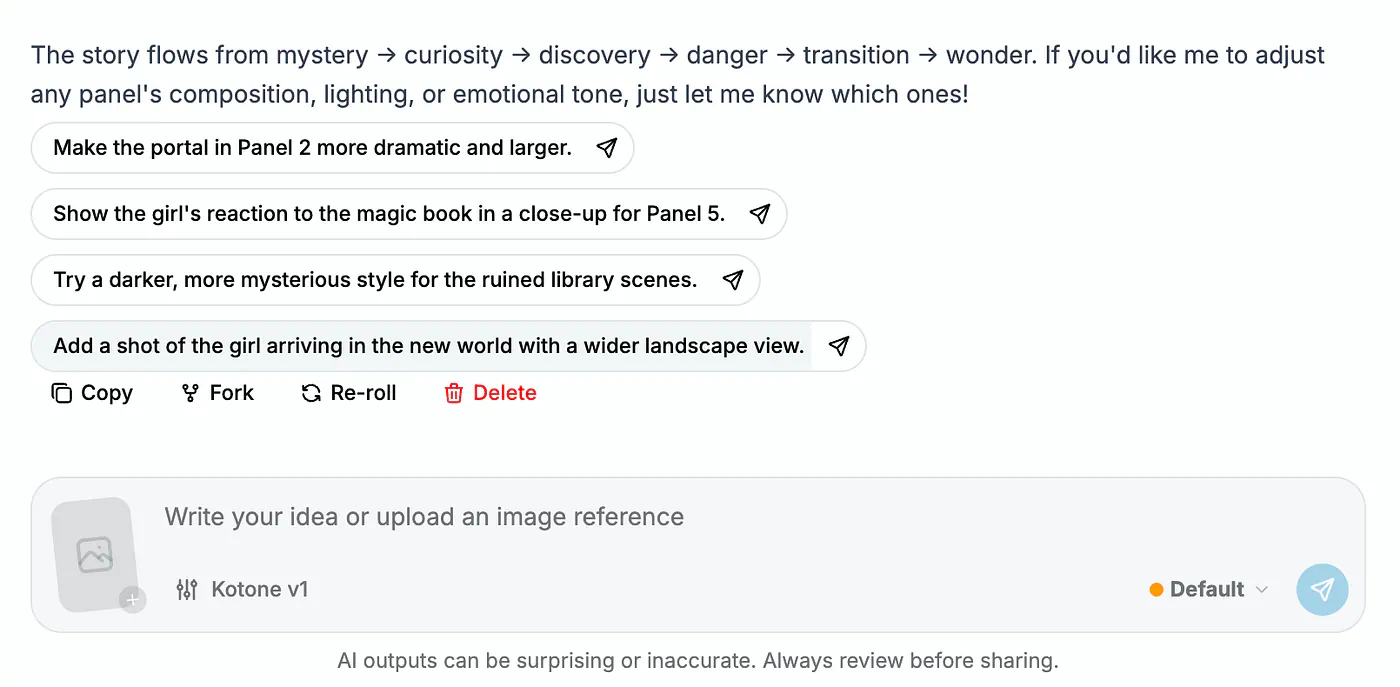Click send arrow on darker style suggestion
This screenshot has height=687, width=1400.
732,280
